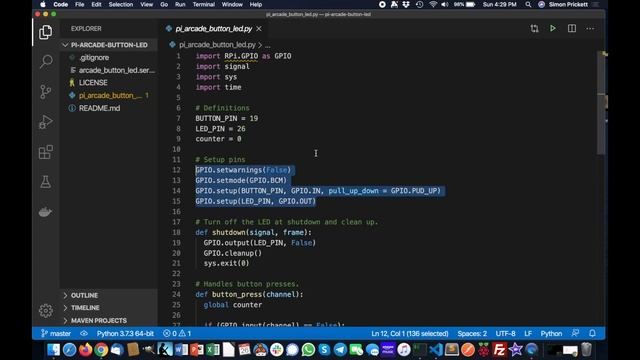
Task: Open the Terminal menu
Action: pos(204,4)
